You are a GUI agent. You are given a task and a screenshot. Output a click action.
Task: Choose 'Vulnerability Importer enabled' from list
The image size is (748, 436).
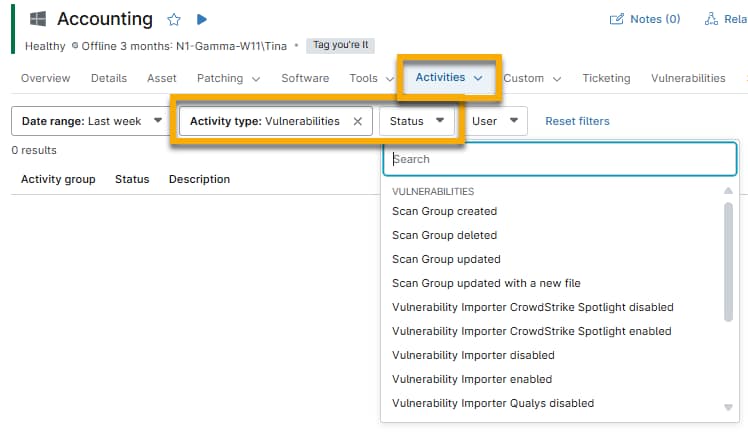472,379
